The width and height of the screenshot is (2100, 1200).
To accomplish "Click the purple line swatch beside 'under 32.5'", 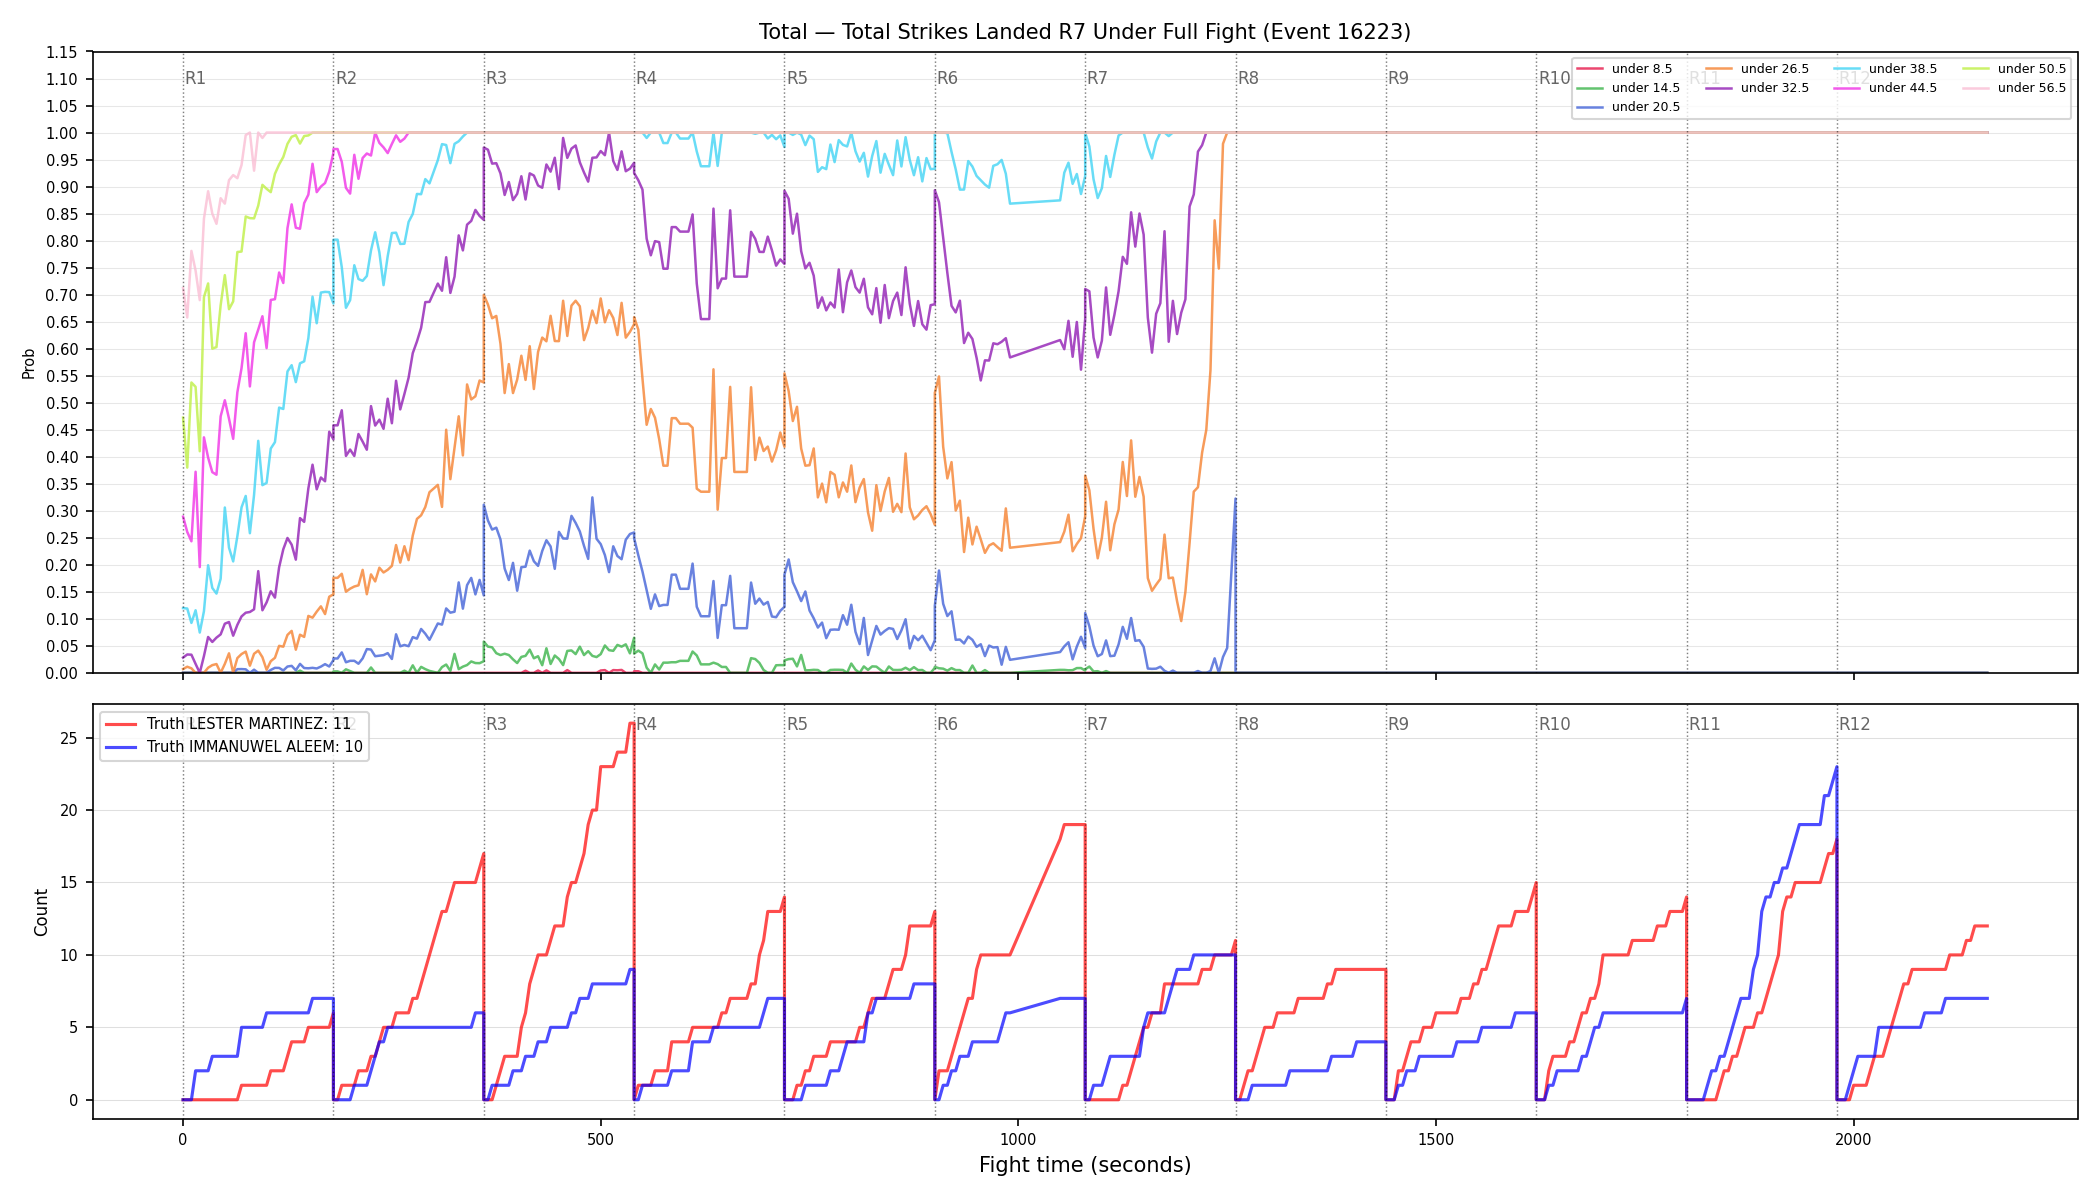I will click(1719, 88).
